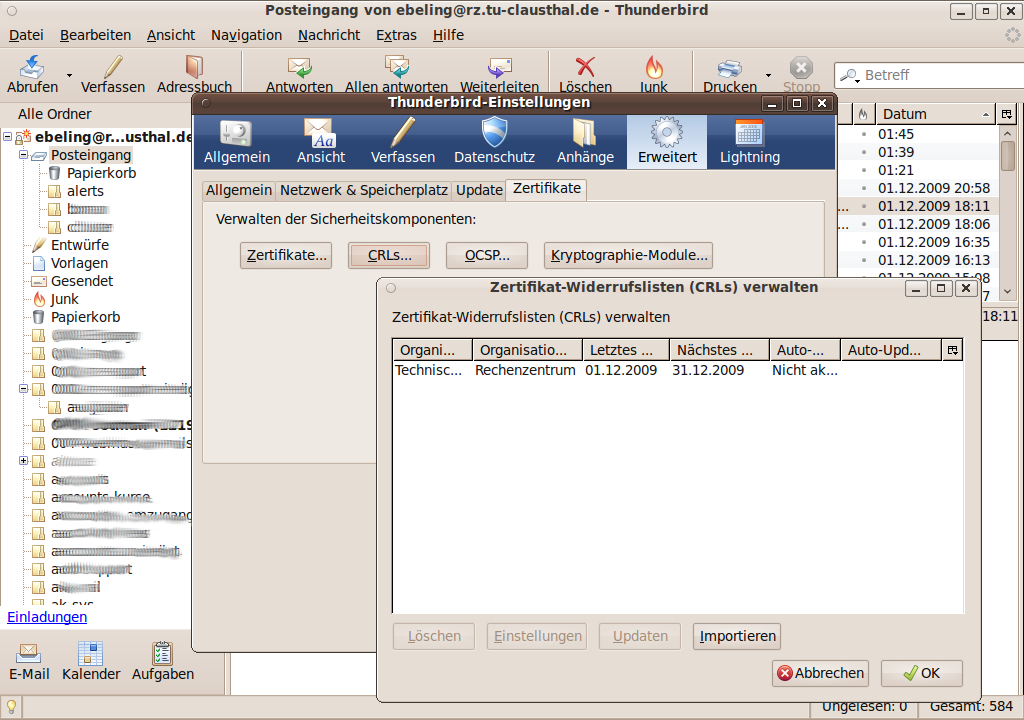Select Lightning calendar category
Screen dimensions: 1024x720
pos(750,142)
